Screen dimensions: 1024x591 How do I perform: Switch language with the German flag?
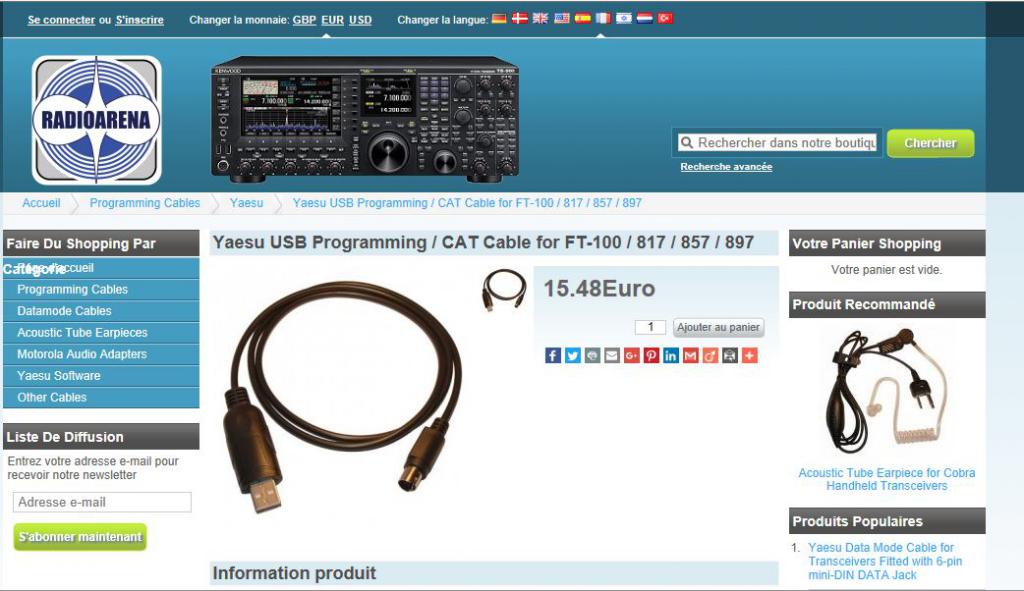(x=499, y=18)
